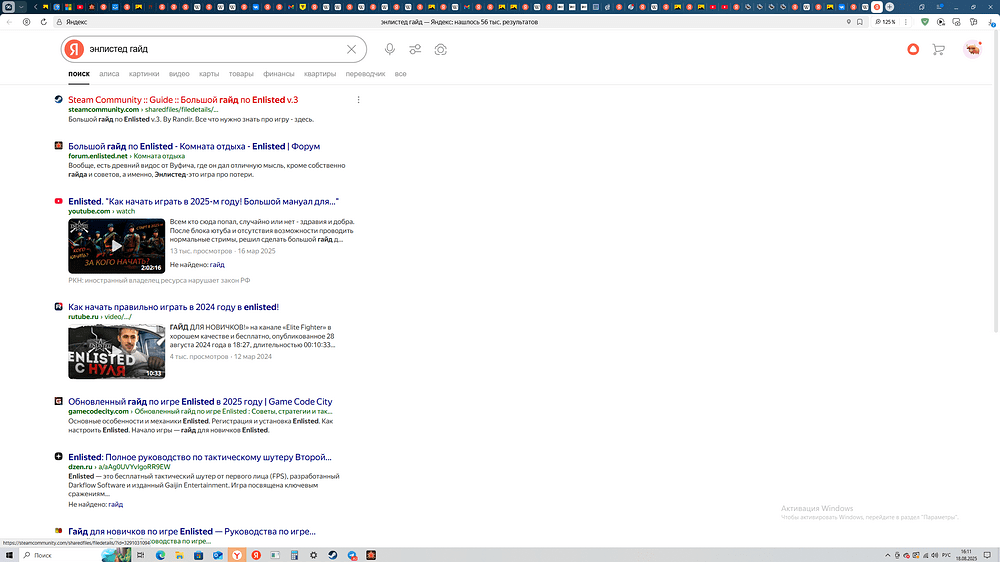Reload the page
Viewport: 1000px width, 562px height.
pos(43,22)
